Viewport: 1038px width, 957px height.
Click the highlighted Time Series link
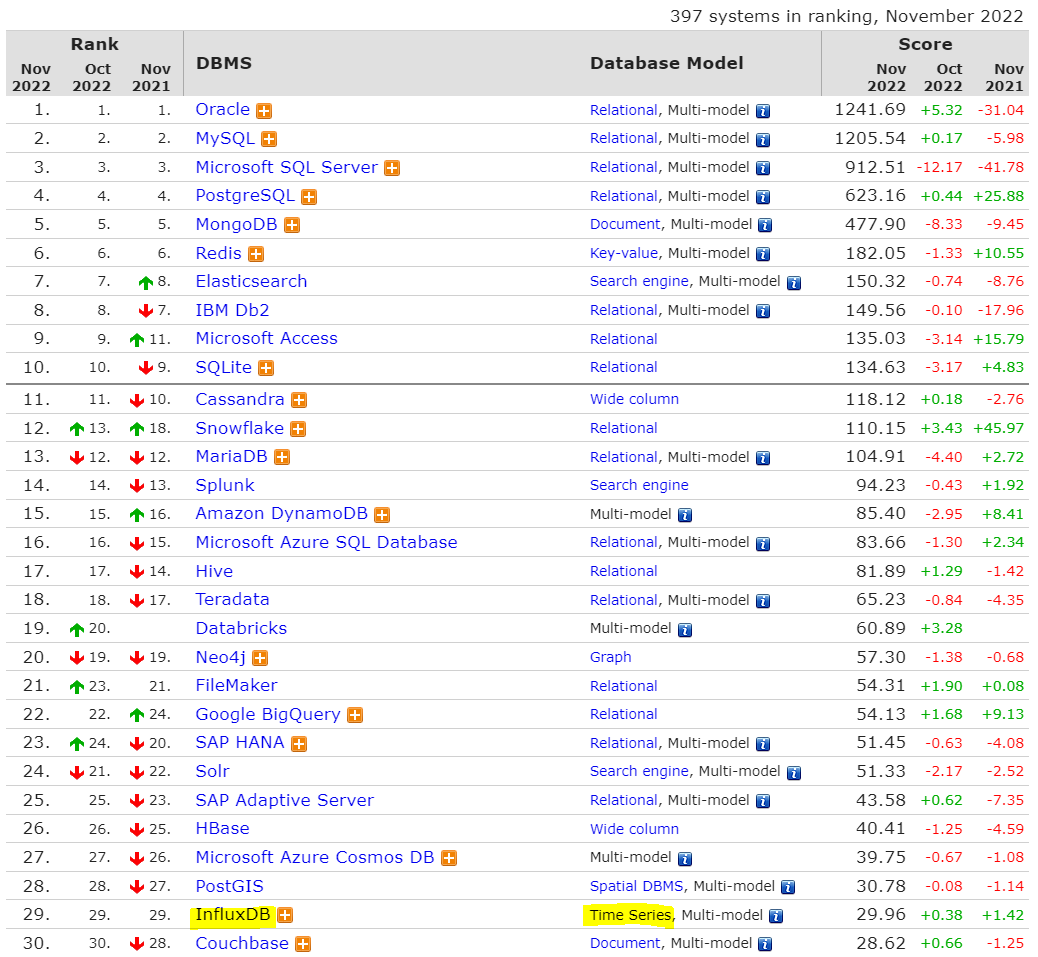tap(630, 915)
